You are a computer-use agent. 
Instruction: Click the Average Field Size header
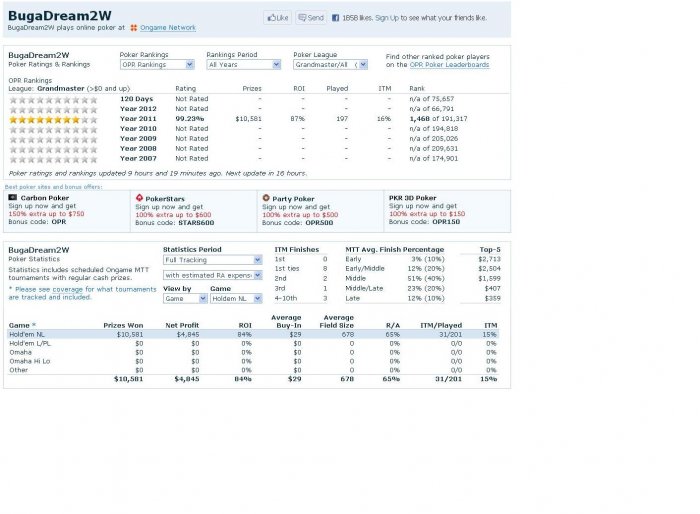click(337, 322)
